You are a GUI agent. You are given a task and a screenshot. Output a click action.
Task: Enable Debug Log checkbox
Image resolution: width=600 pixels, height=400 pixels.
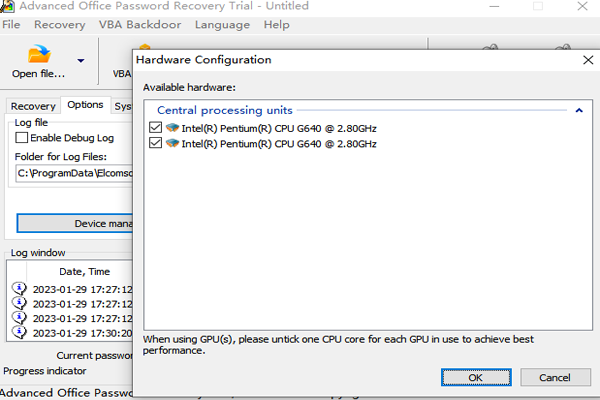tap(21, 138)
